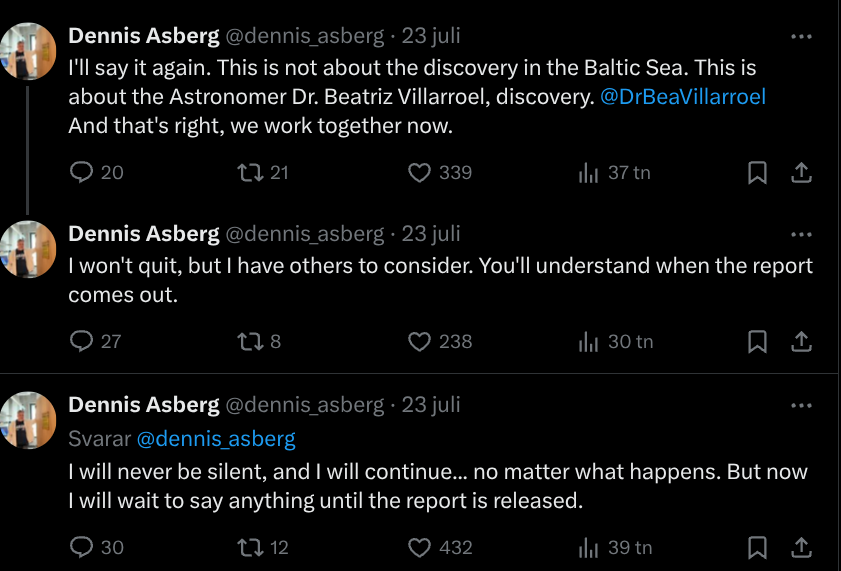841x571 pixels.
Task: Like the tweet with 339 likes
Action: coord(420,173)
